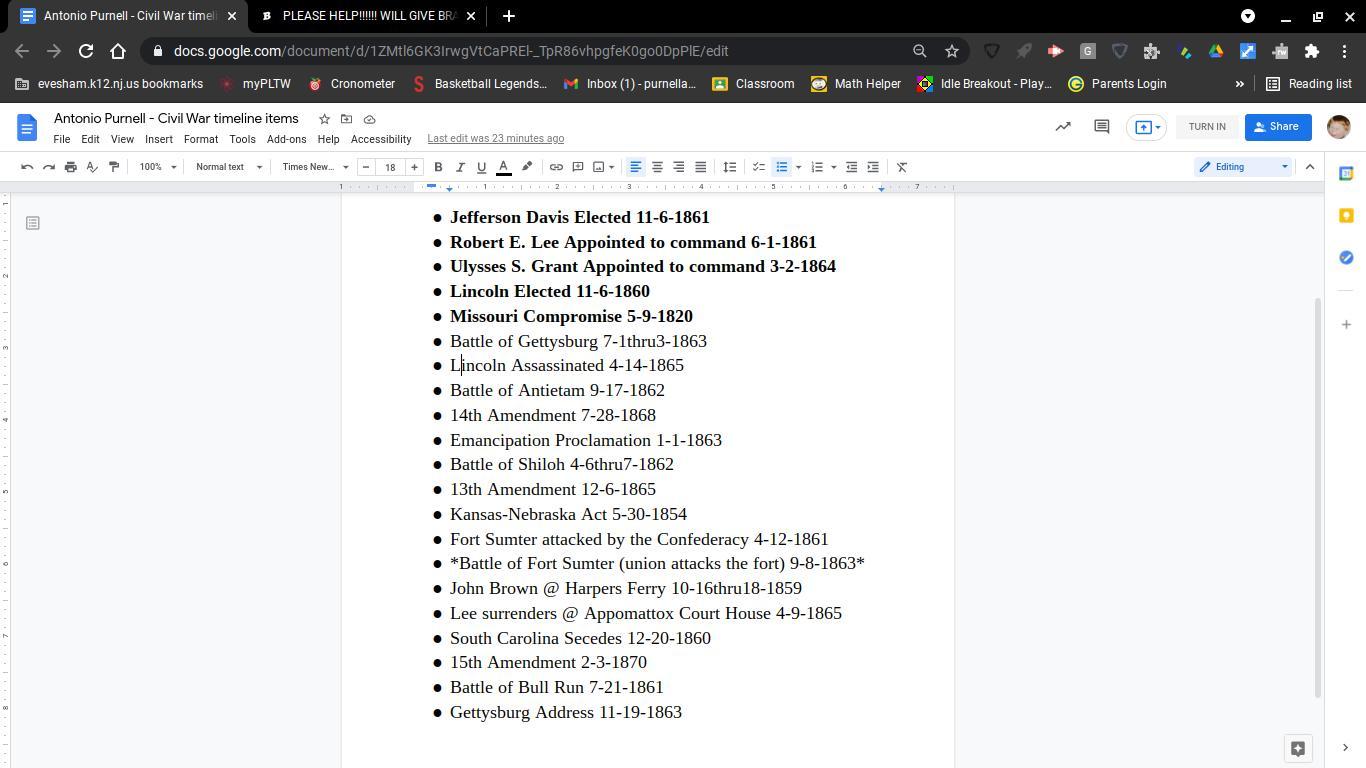Select the Paint format tool

[114, 167]
